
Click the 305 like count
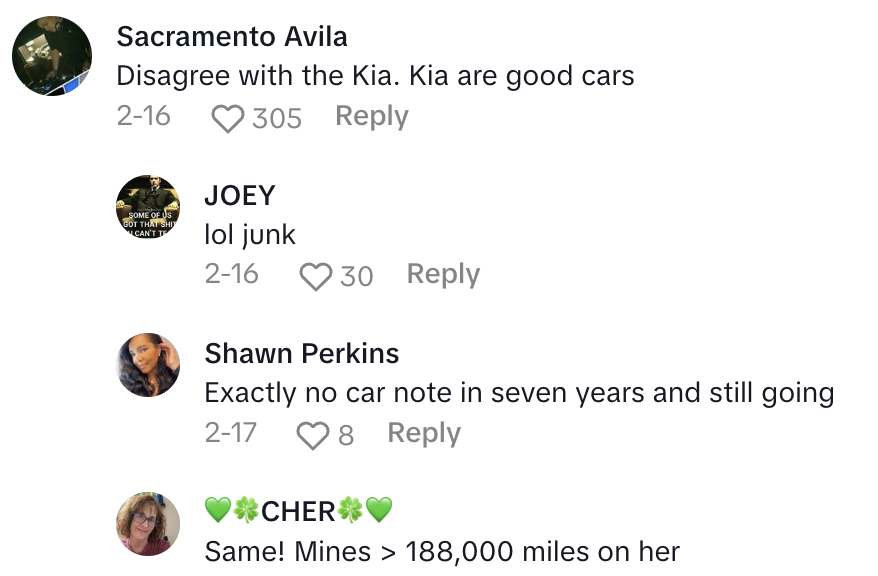(277, 118)
